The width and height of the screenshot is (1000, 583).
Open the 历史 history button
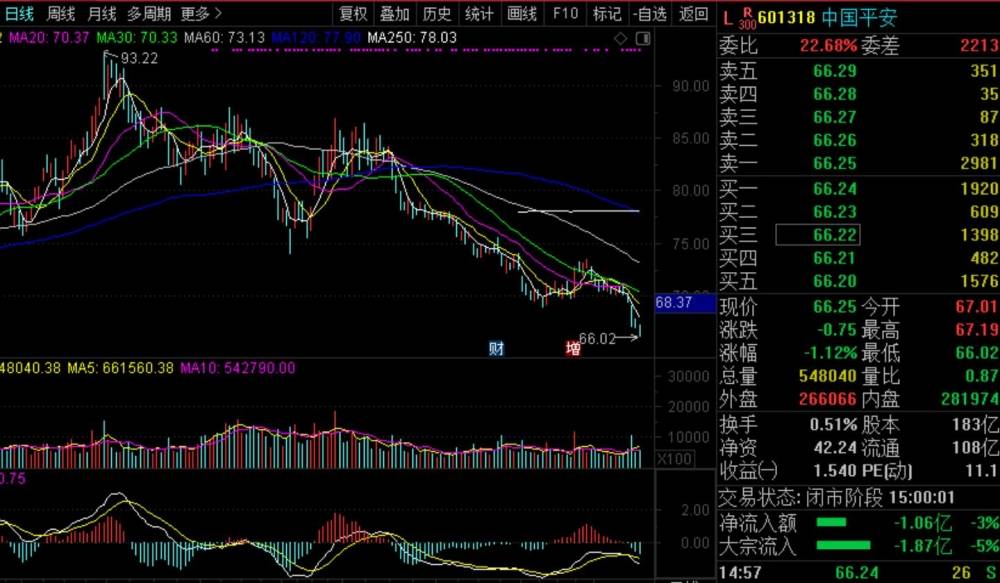click(x=437, y=13)
